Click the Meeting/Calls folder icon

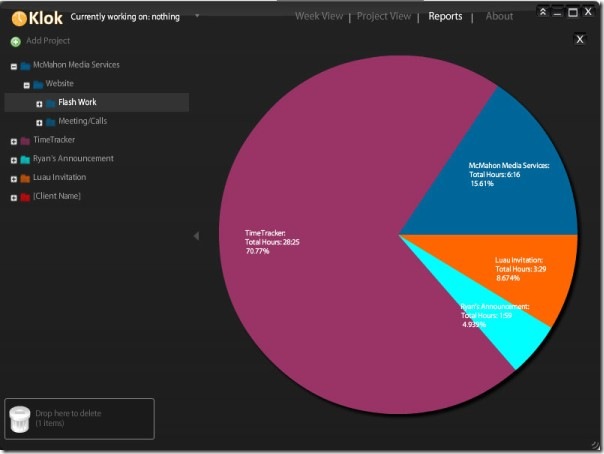(51, 122)
